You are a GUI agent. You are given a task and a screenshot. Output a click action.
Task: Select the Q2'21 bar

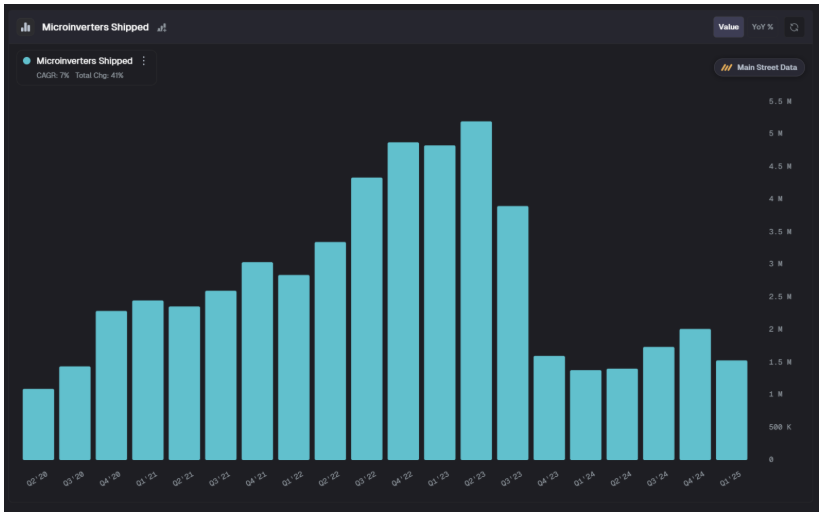coord(185,383)
